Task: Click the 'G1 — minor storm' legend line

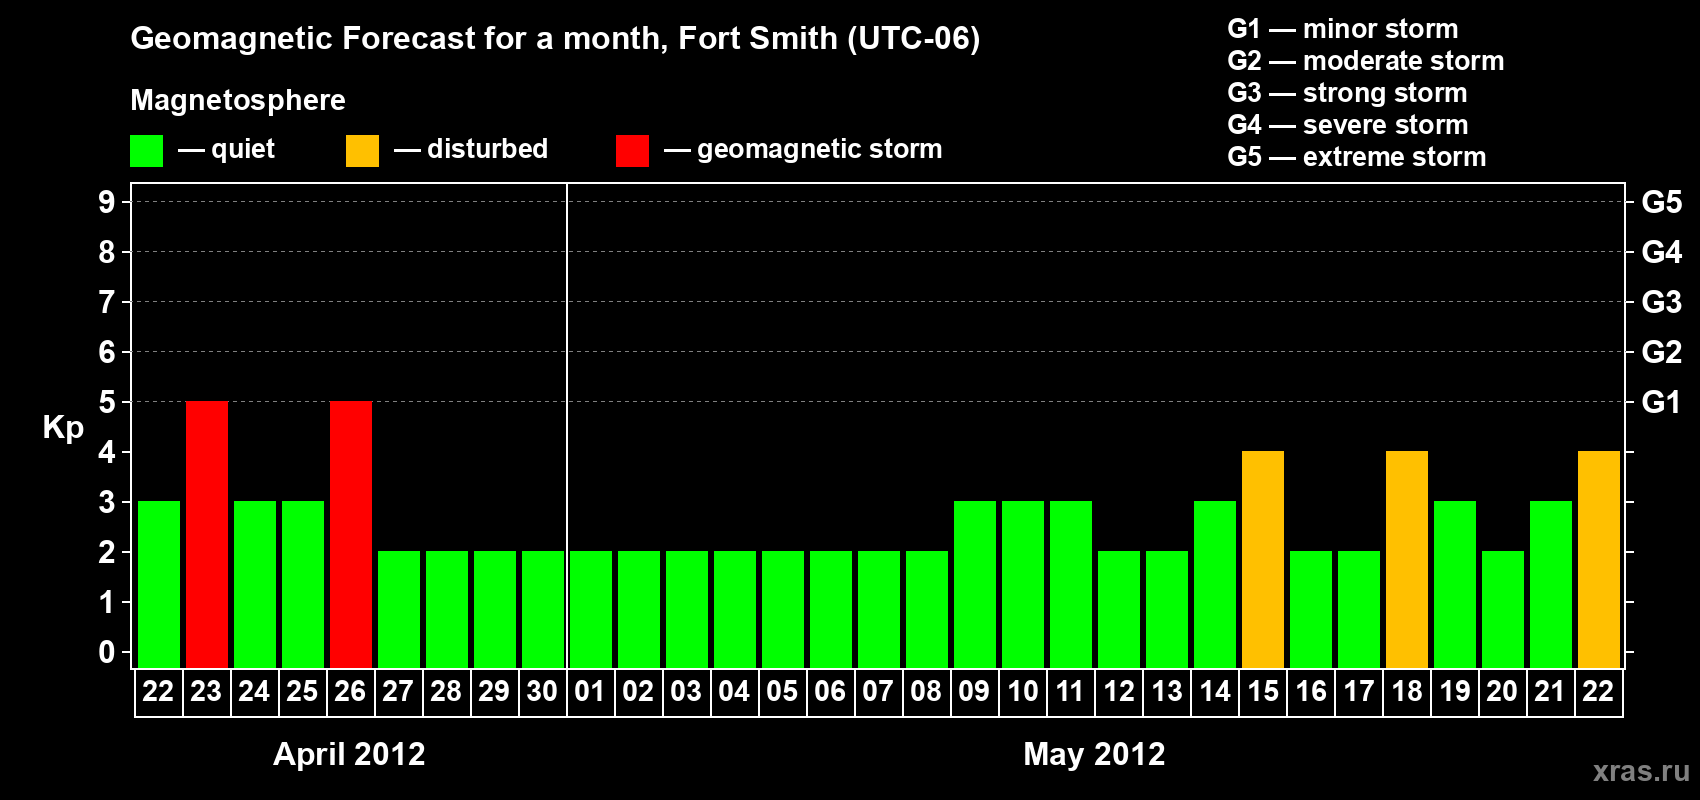Action: coord(1343,29)
